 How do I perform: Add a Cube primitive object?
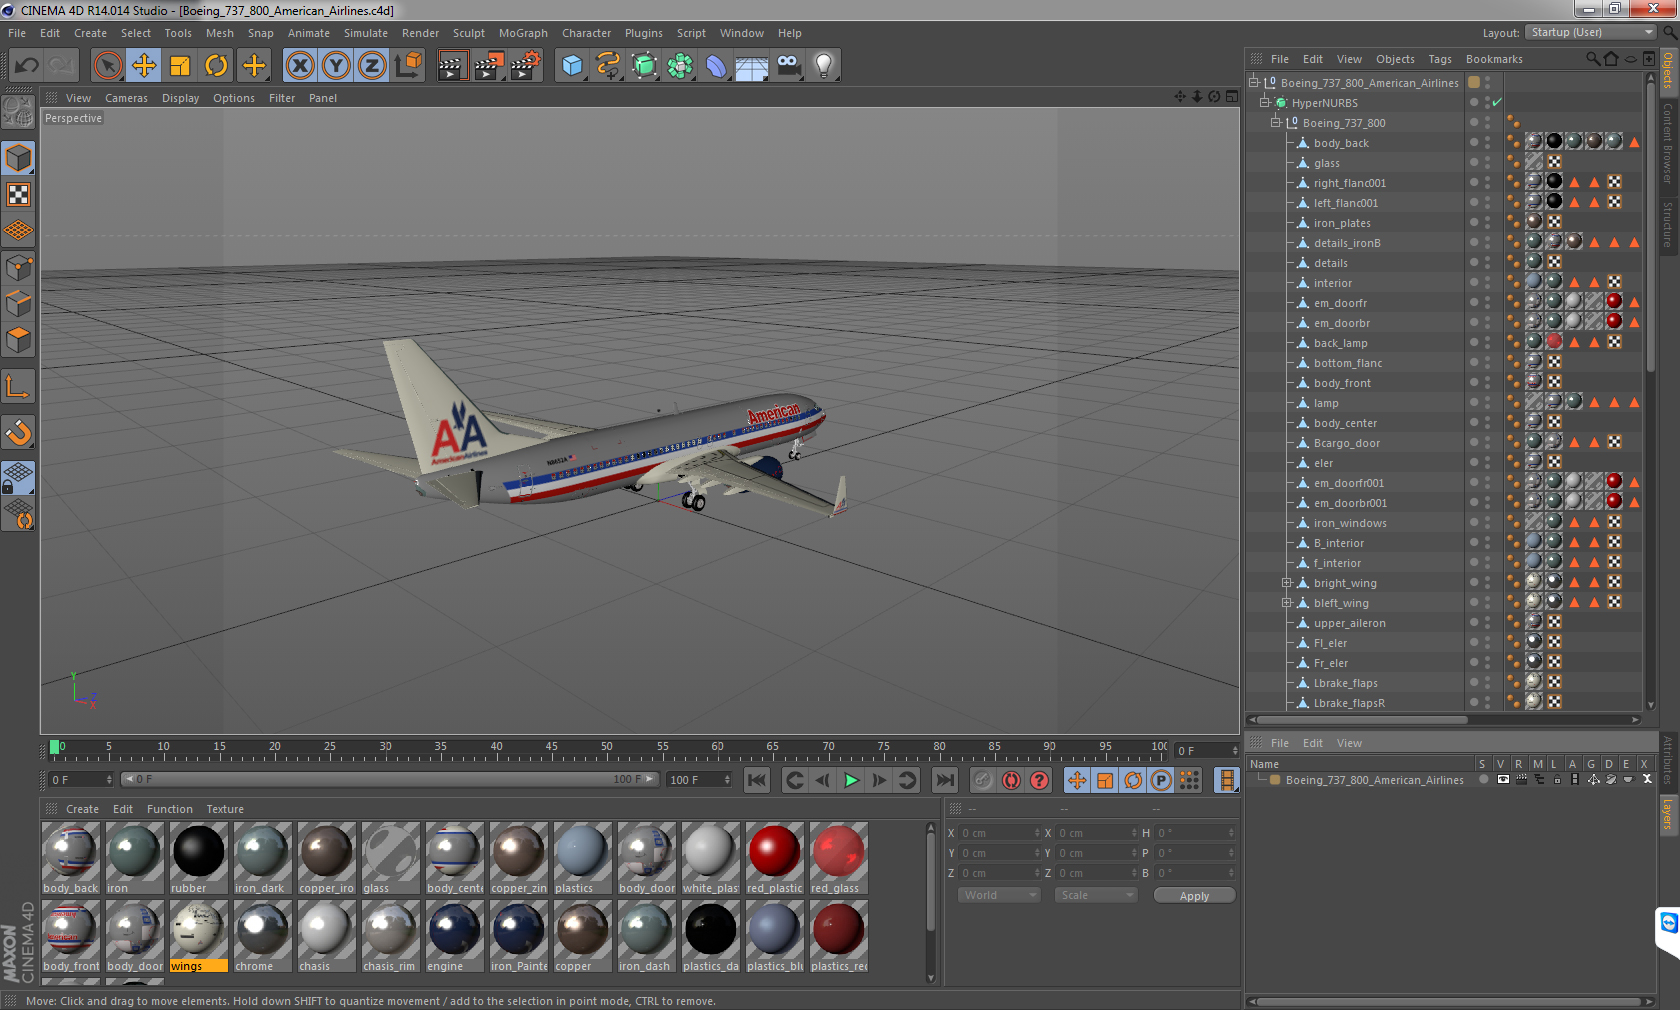click(x=572, y=66)
